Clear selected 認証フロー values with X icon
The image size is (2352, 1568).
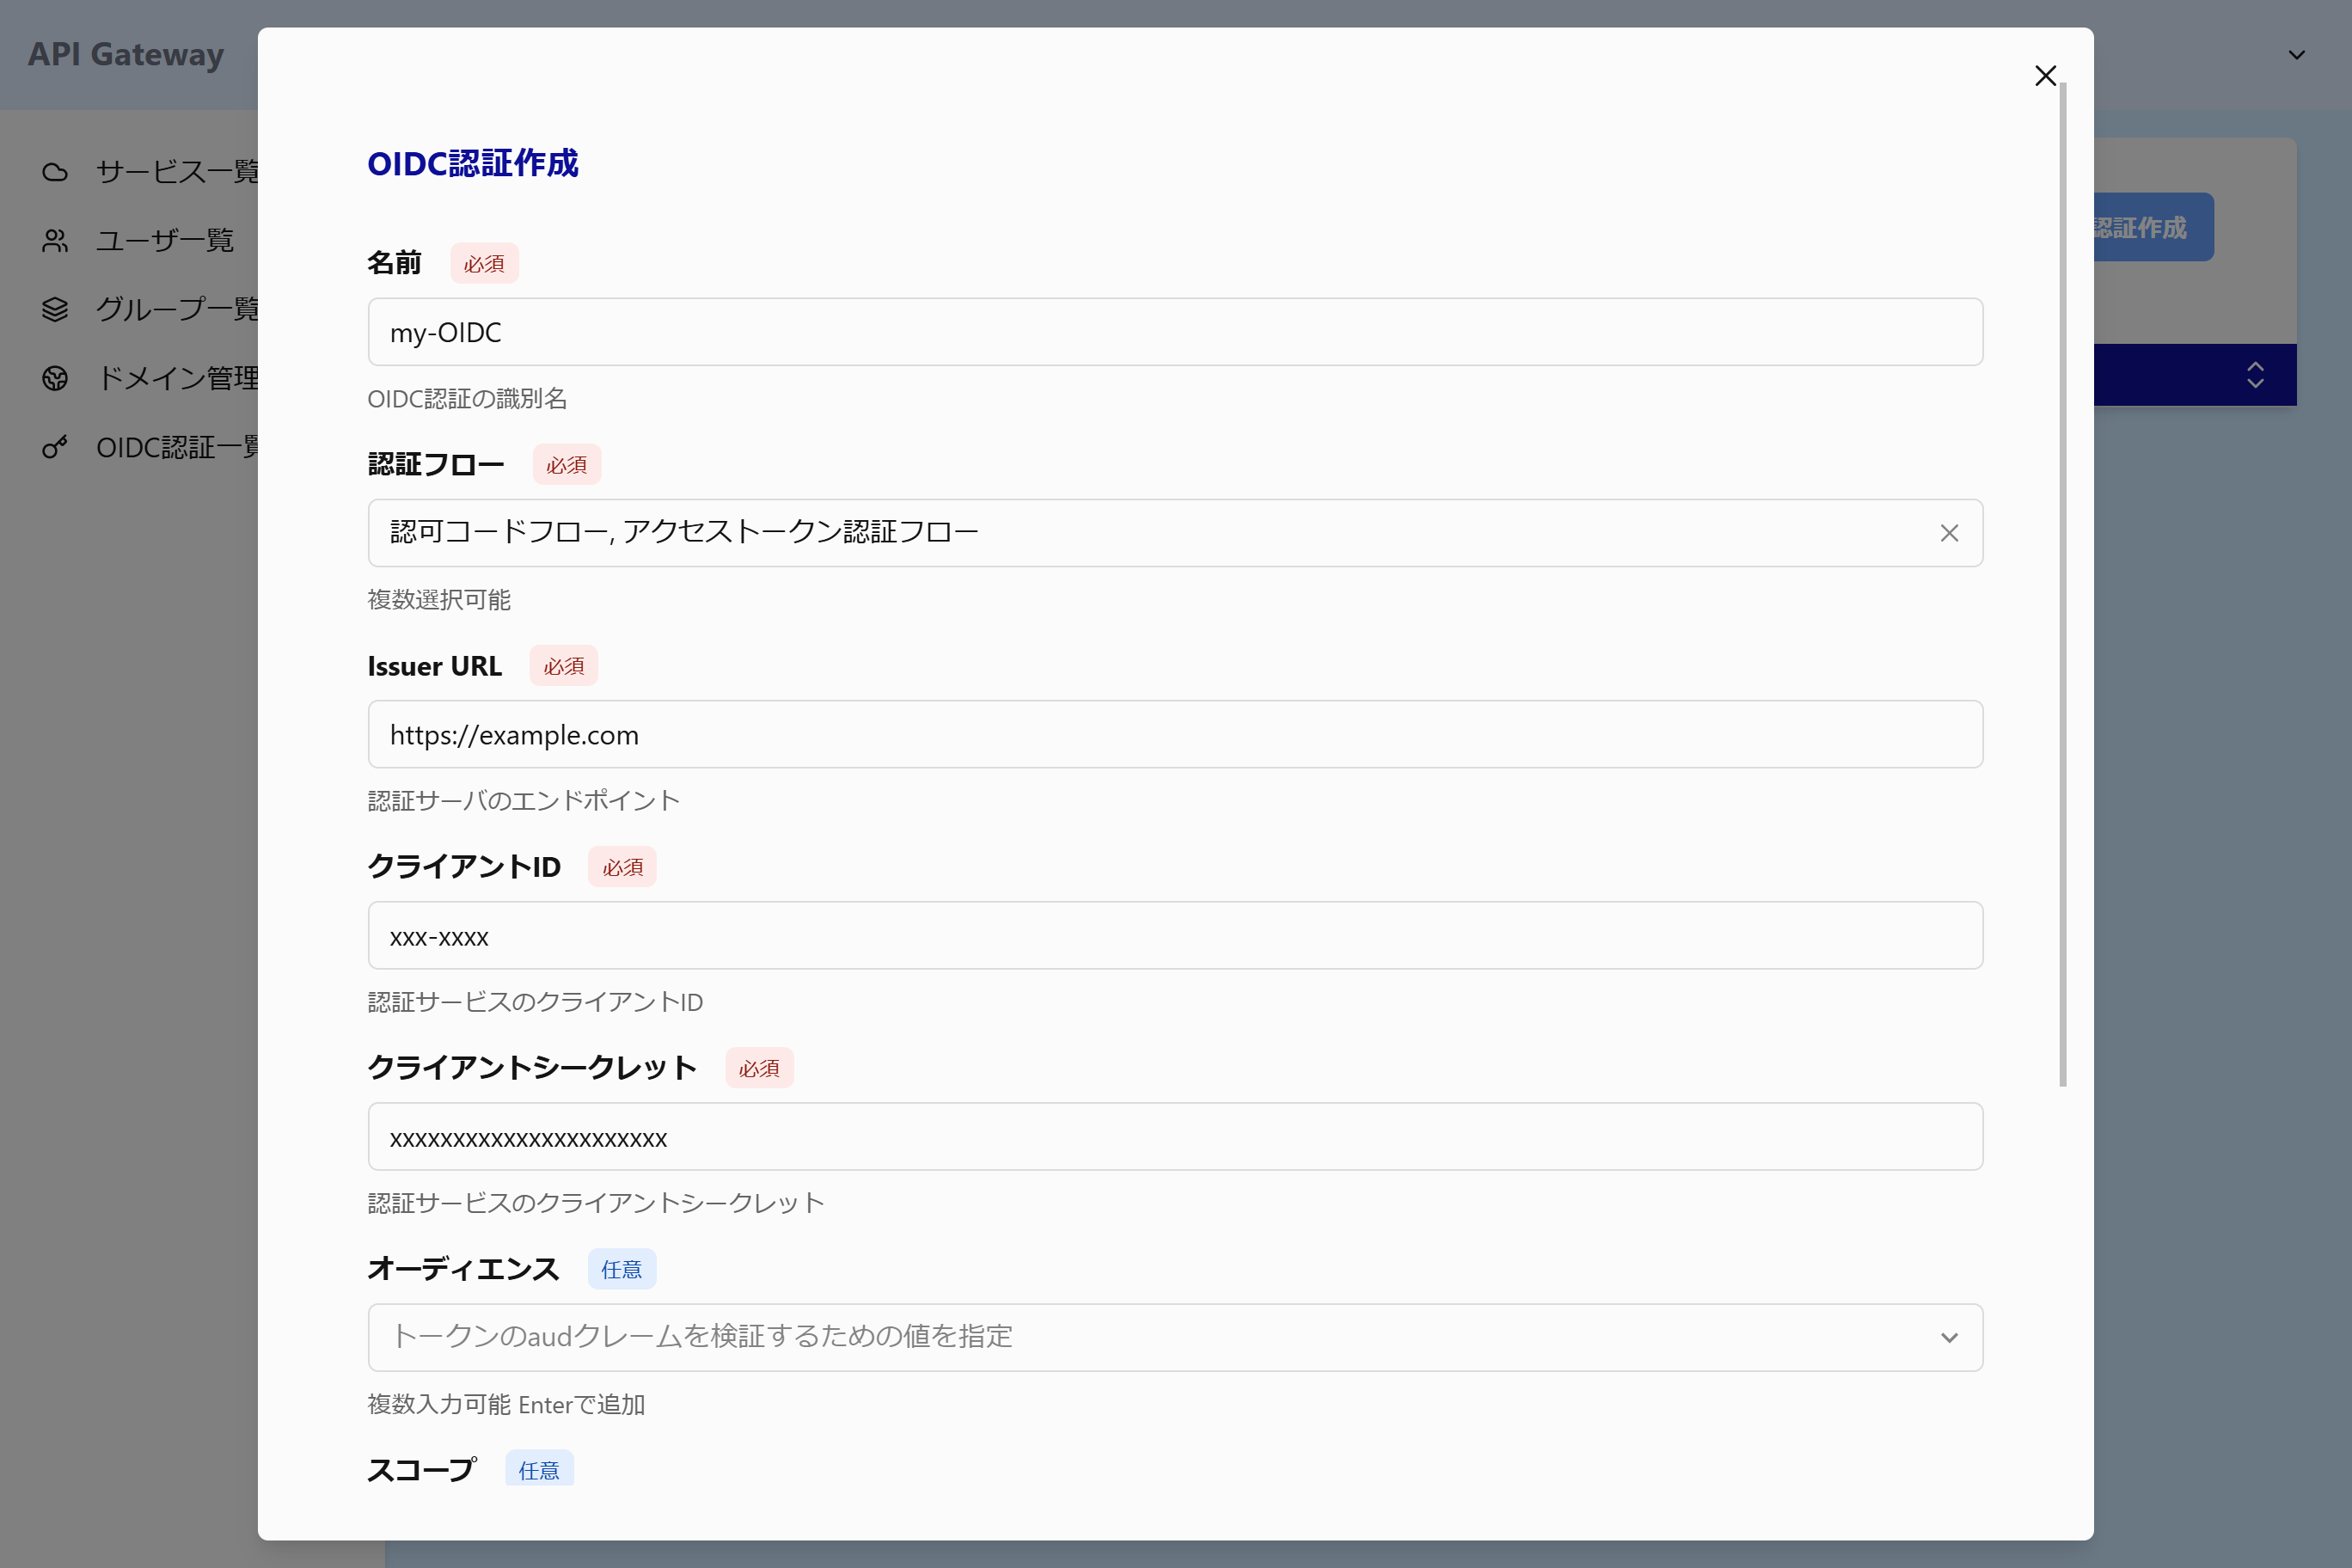point(1949,533)
